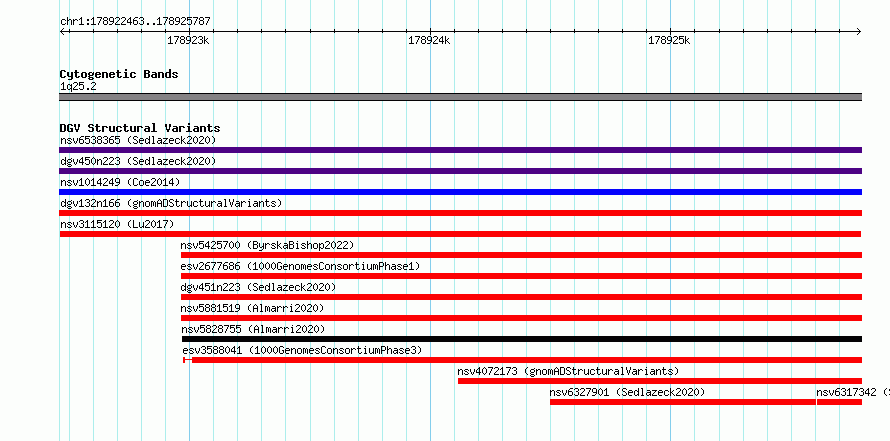
Task: Open the nsv5828755 (Almarri2020) label
Action: coord(253,329)
